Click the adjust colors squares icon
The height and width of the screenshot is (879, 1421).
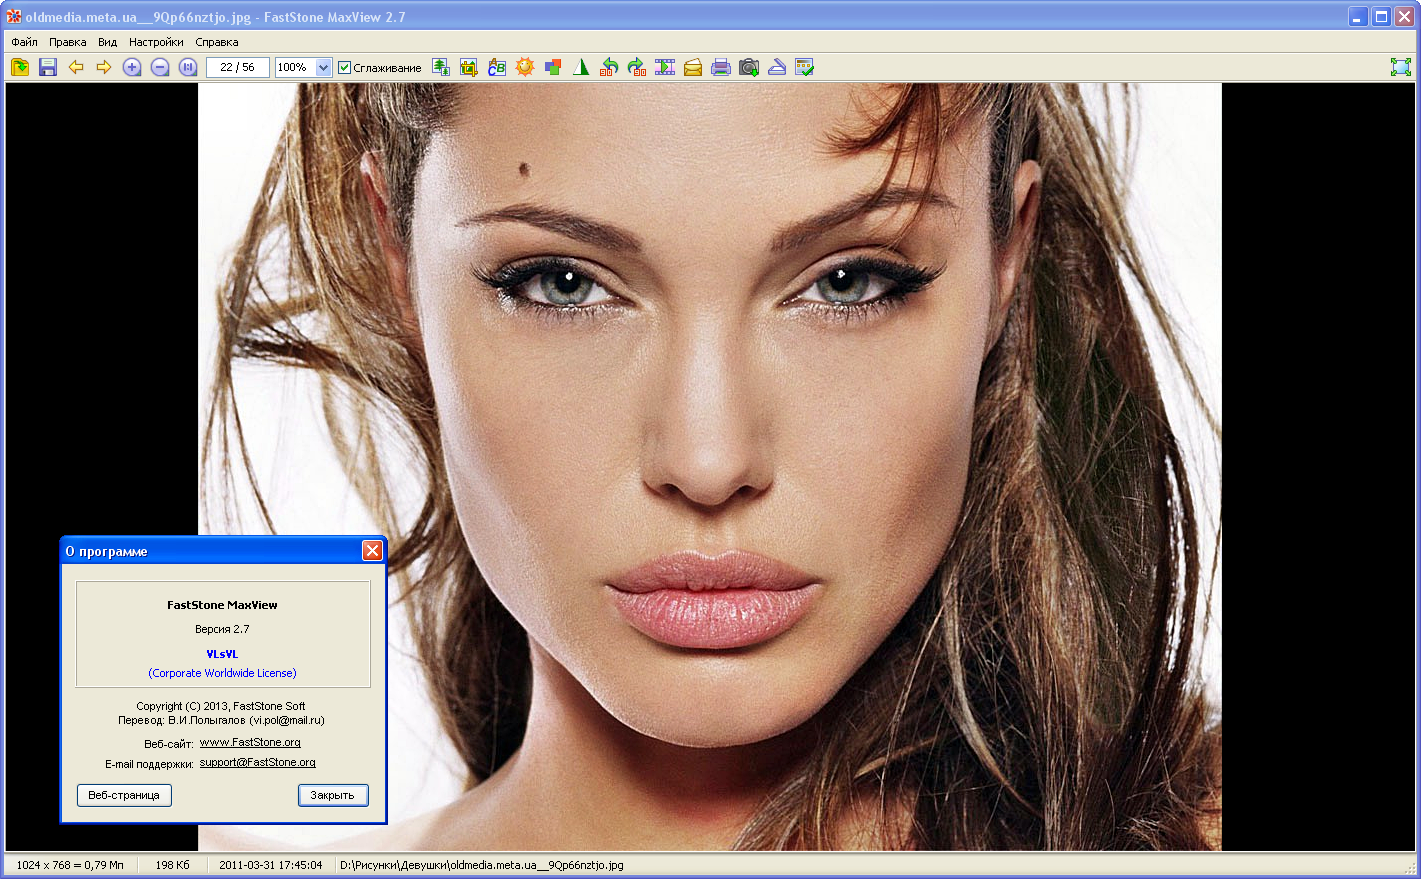tap(553, 67)
